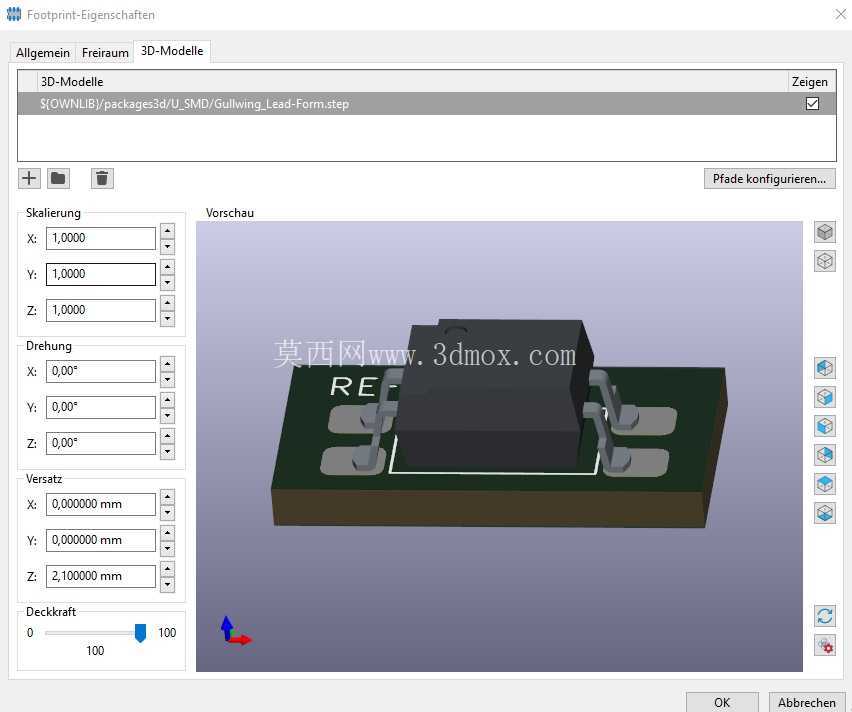This screenshot has width=852, height=712.
Task: Click the solid cube view icon at the top right of the preview
Action: point(825,232)
